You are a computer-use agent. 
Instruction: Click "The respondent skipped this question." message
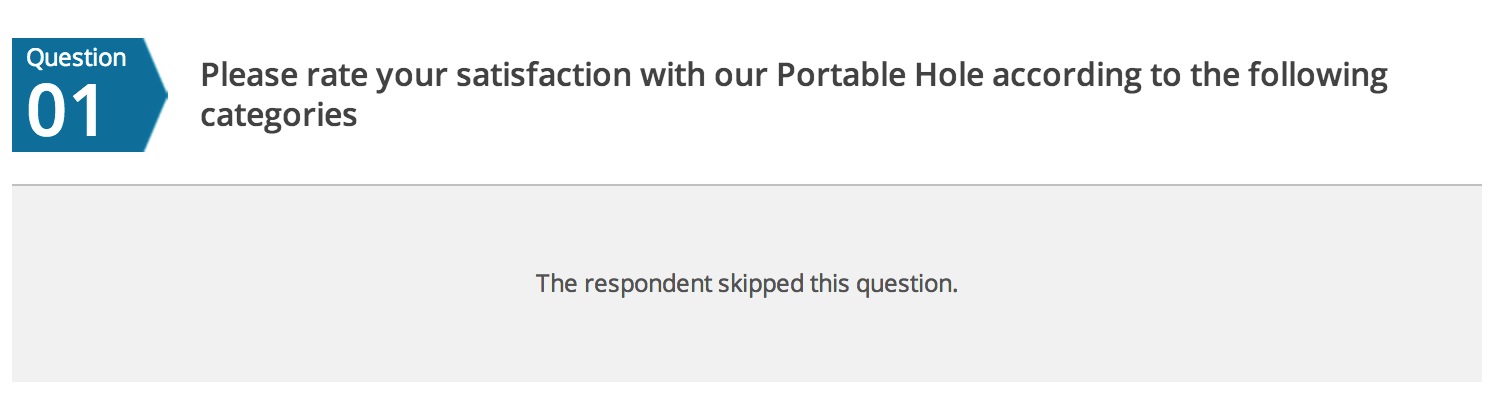point(747,283)
